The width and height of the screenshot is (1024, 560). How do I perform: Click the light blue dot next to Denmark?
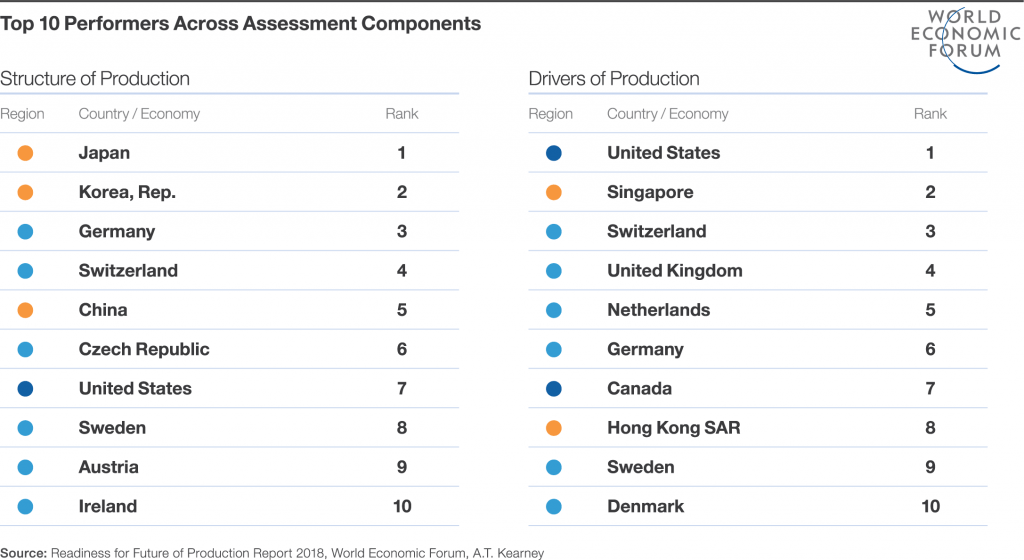554,506
